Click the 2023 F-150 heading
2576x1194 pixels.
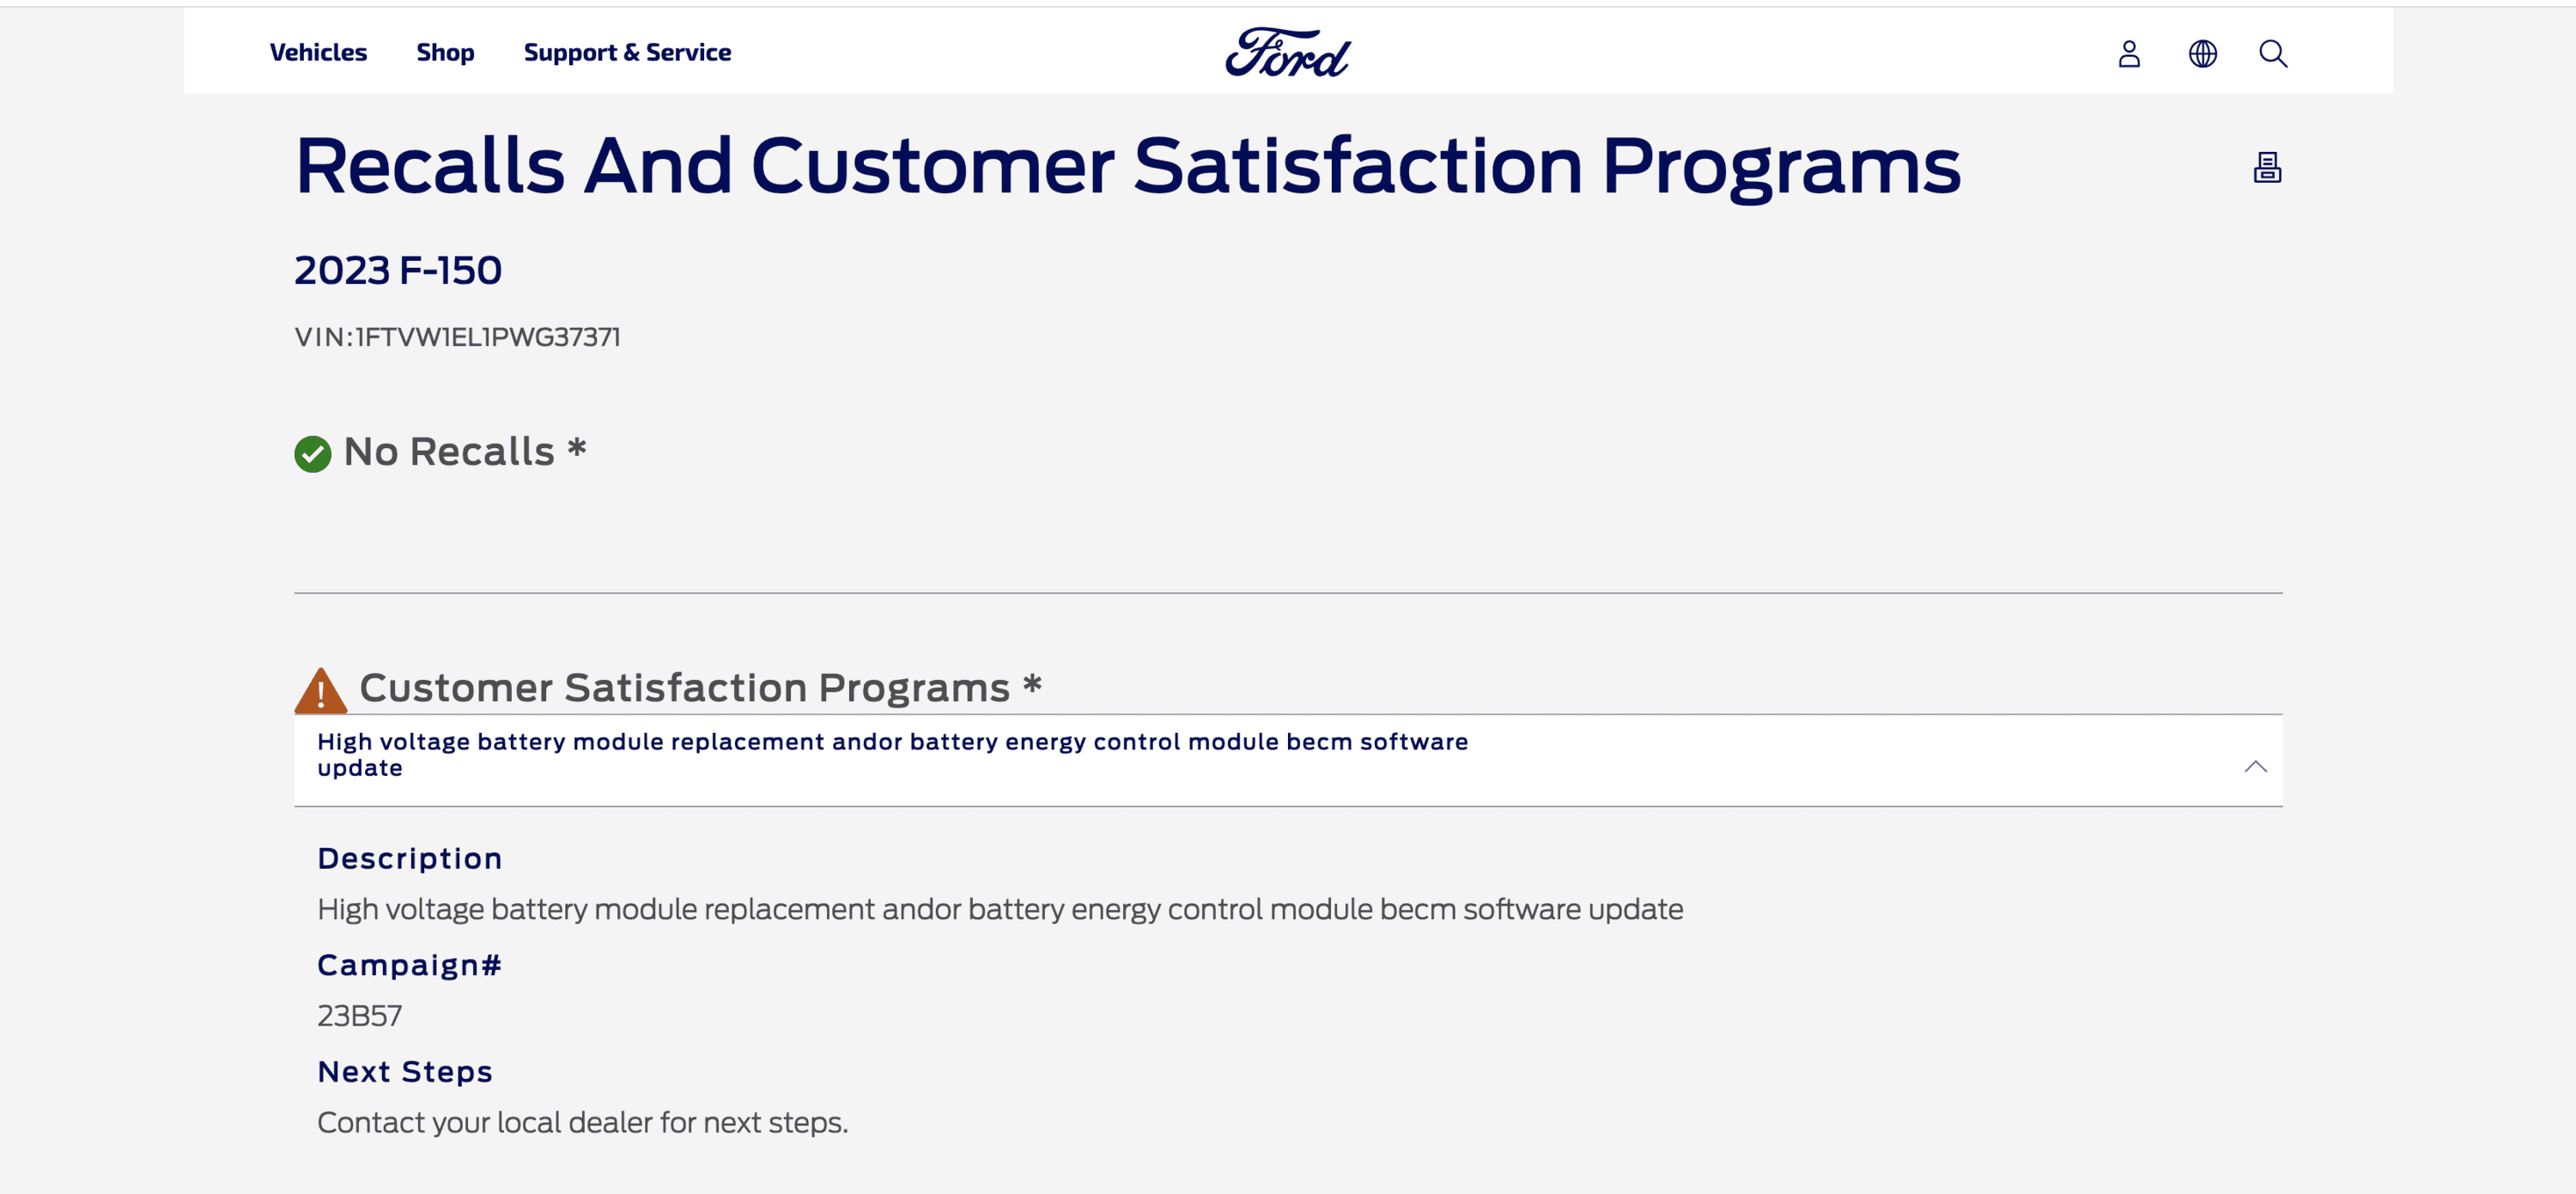click(398, 270)
